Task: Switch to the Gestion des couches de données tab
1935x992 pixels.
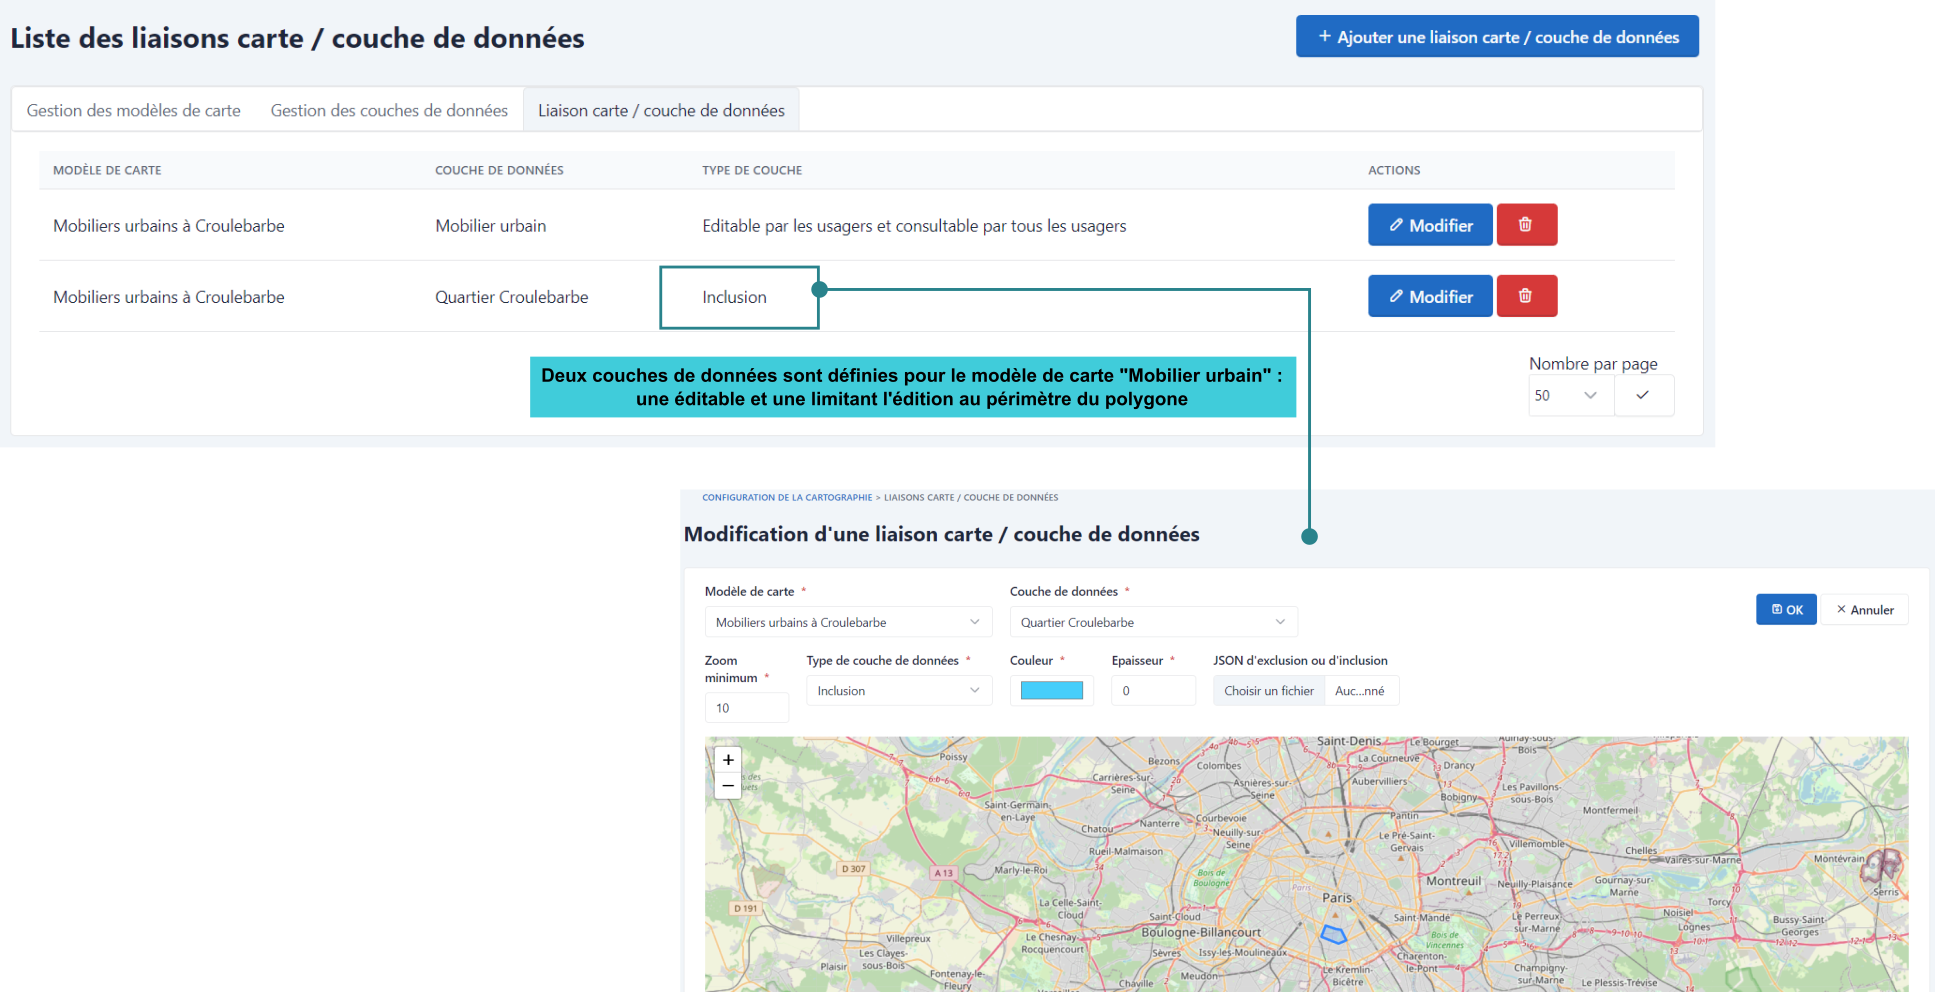Action: (x=388, y=110)
